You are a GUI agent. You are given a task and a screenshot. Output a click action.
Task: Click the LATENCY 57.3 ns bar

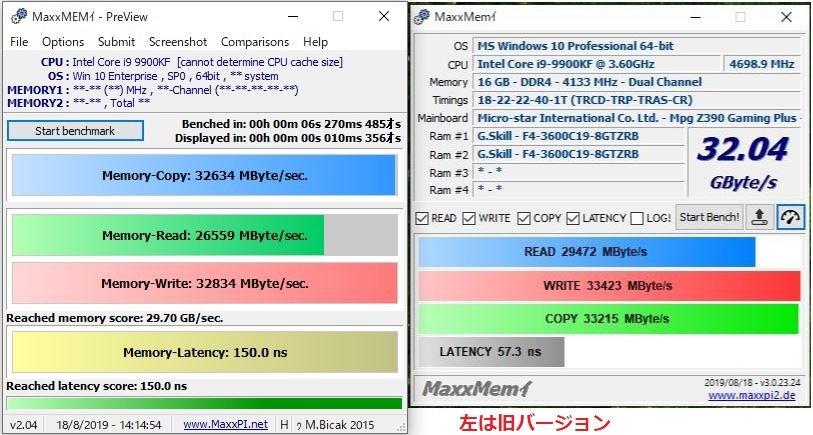point(490,352)
